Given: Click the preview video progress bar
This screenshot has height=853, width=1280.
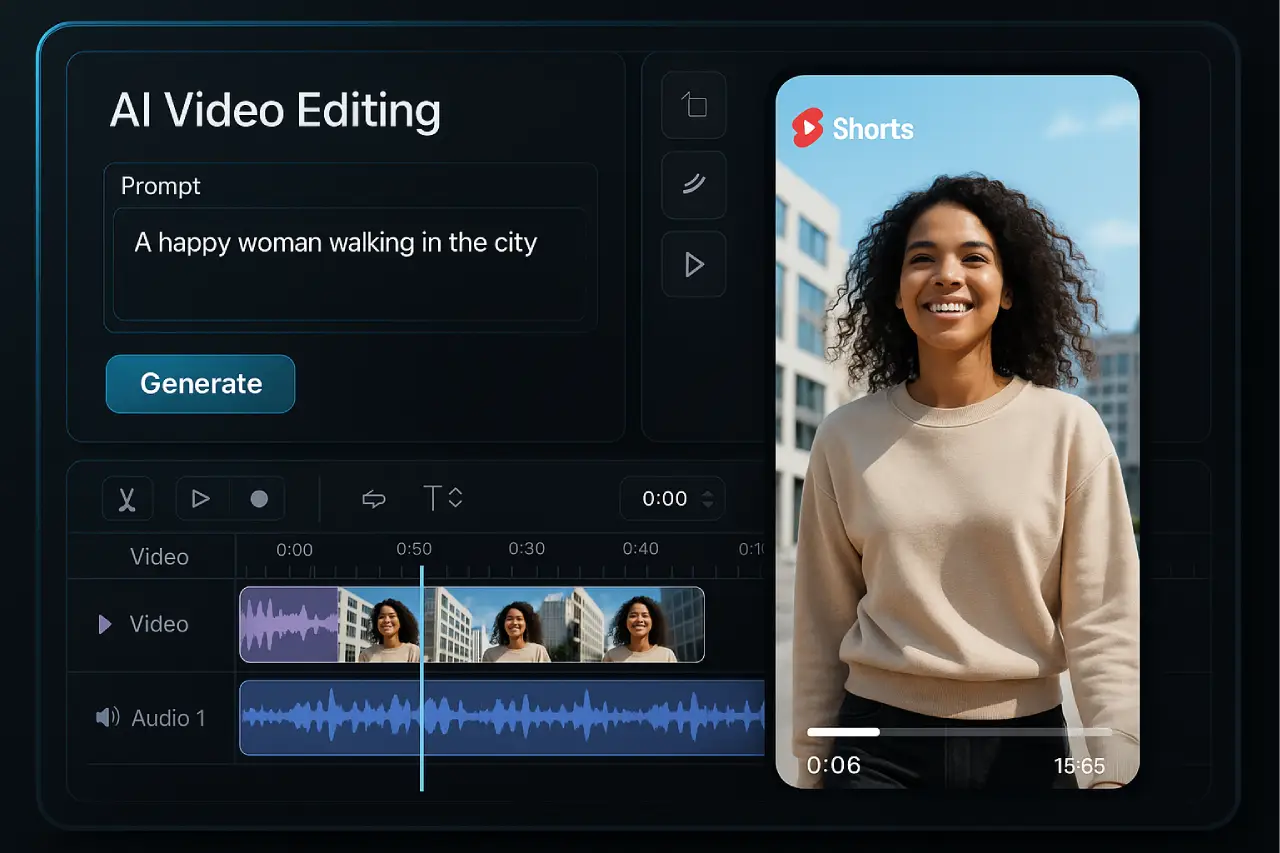Looking at the screenshot, I should (x=958, y=732).
